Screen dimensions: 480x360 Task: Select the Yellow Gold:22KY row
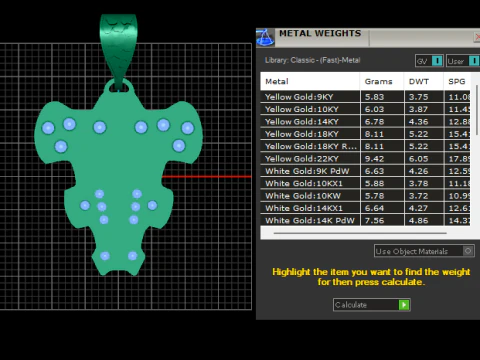[x=365, y=159]
